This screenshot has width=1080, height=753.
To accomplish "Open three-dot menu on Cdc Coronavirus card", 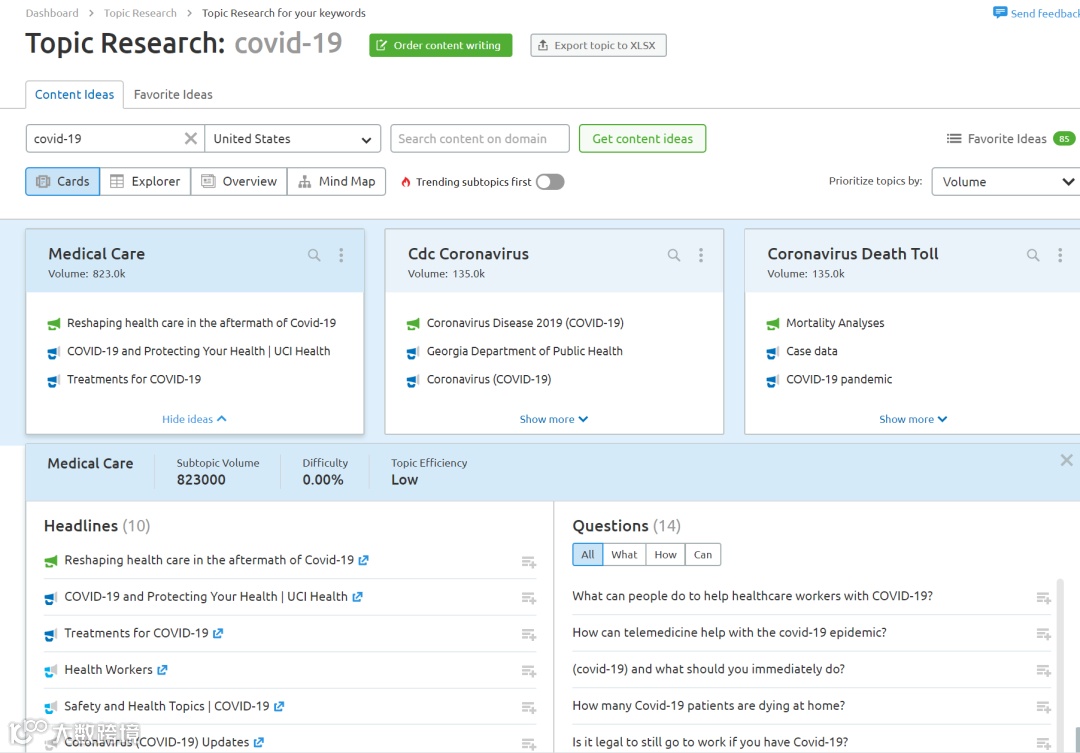I will click(x=700, y=256).
